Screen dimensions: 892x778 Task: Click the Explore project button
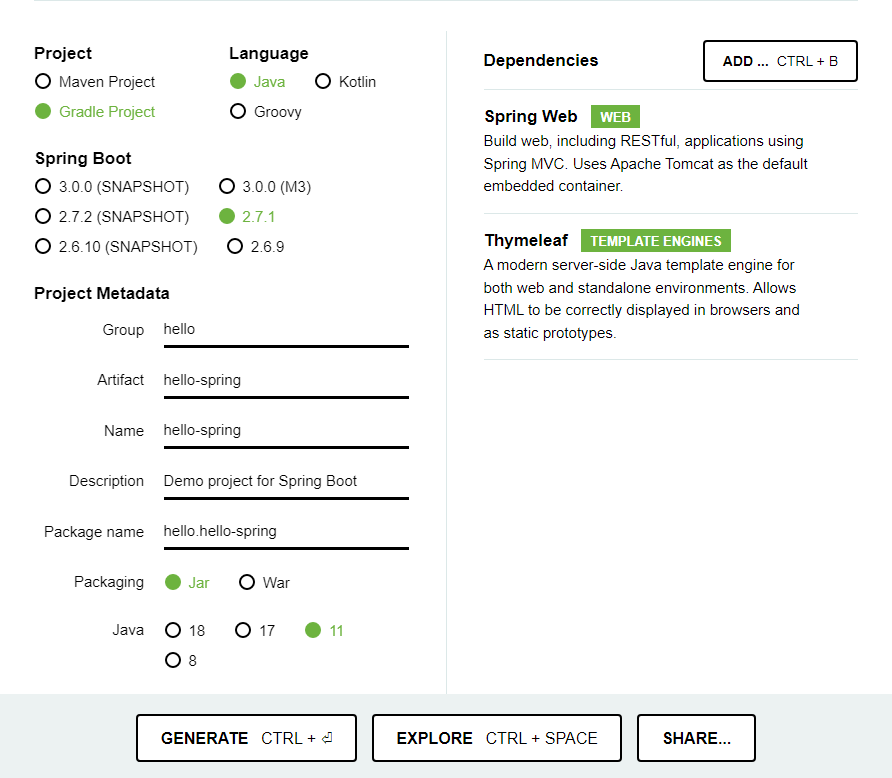point(497,738)
